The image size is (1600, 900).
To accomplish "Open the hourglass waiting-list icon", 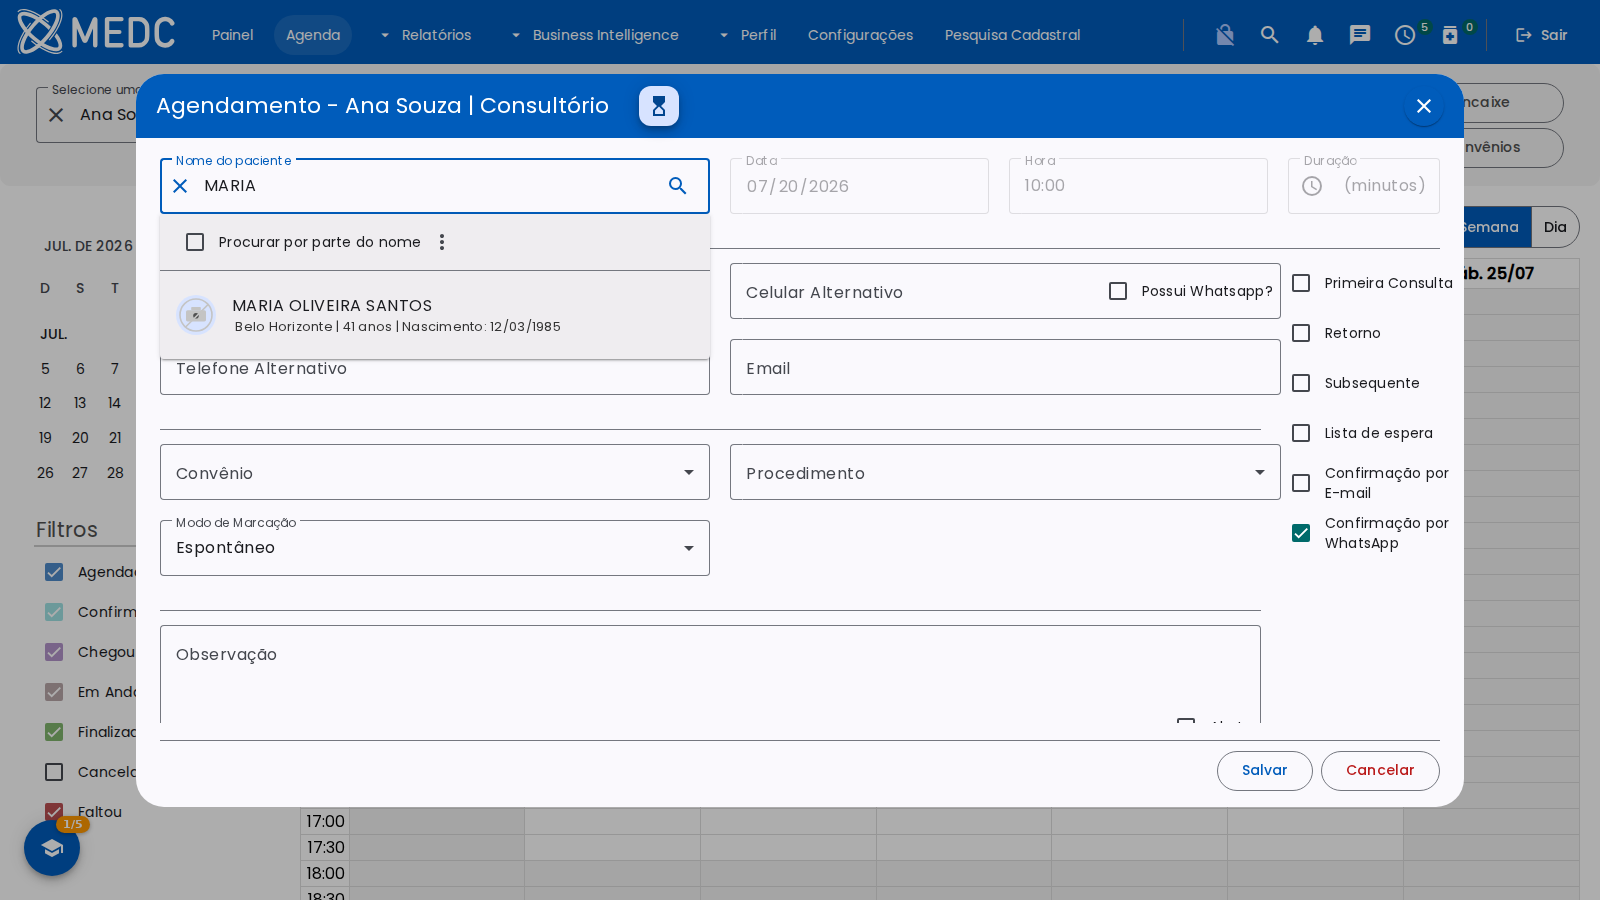I will [659, 106].
